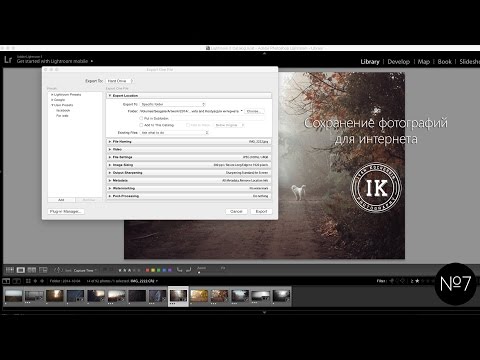The image size is (480, 360).
Task: Expand the File Settings section
Action: pos(110,157)
